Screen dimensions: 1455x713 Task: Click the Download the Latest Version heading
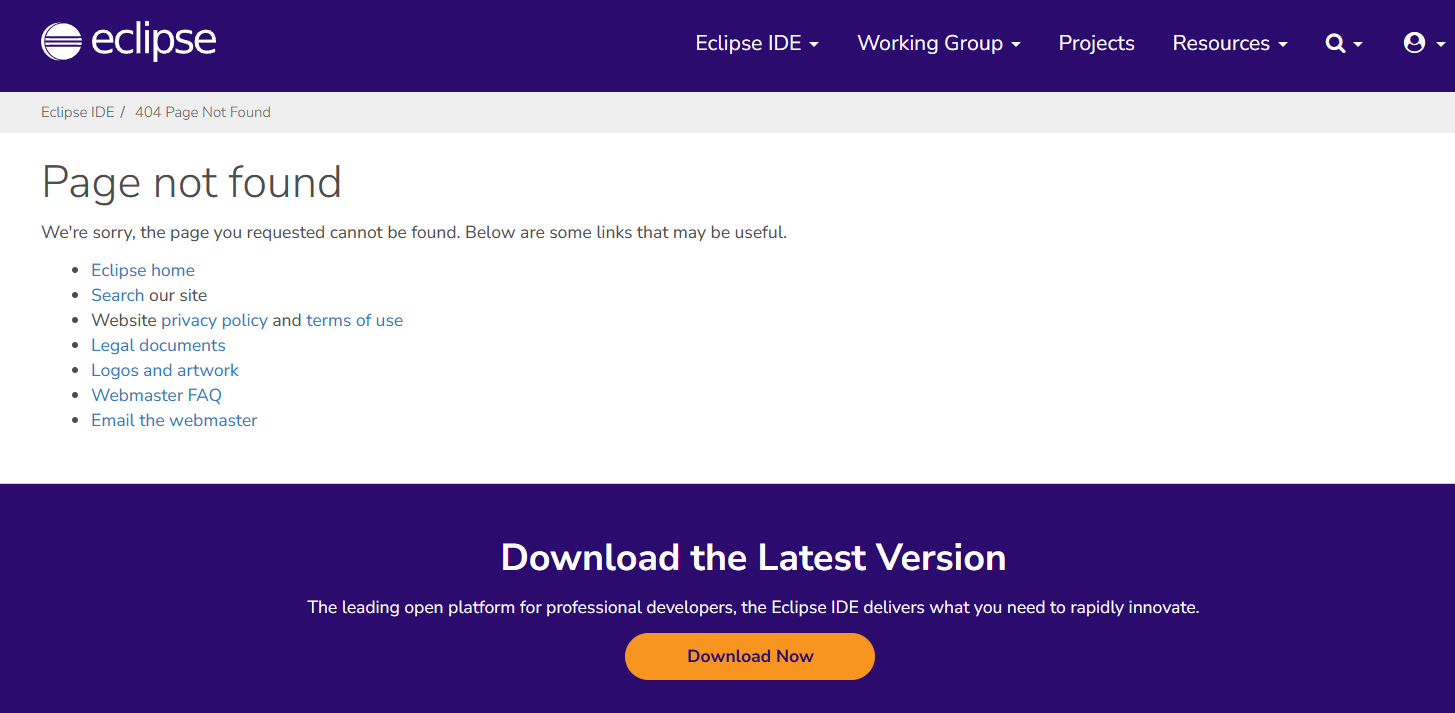[753, 557]
